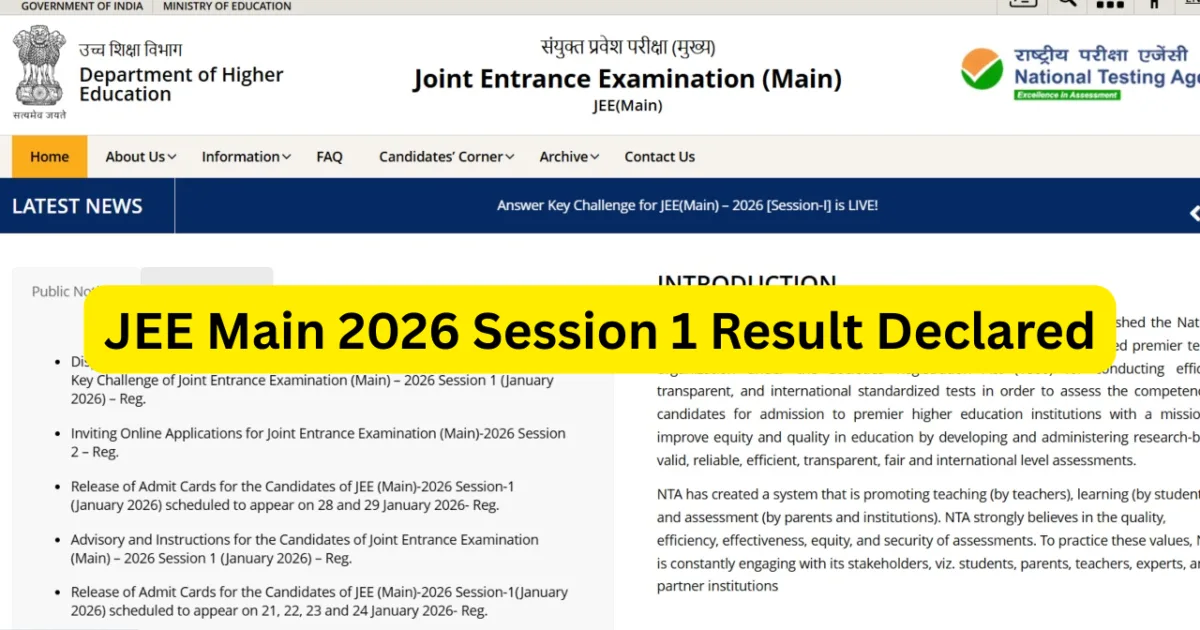The height and width of the screenshot is (630, 1200).
Task: Select the Home menu item
Action: coord(49,157)
